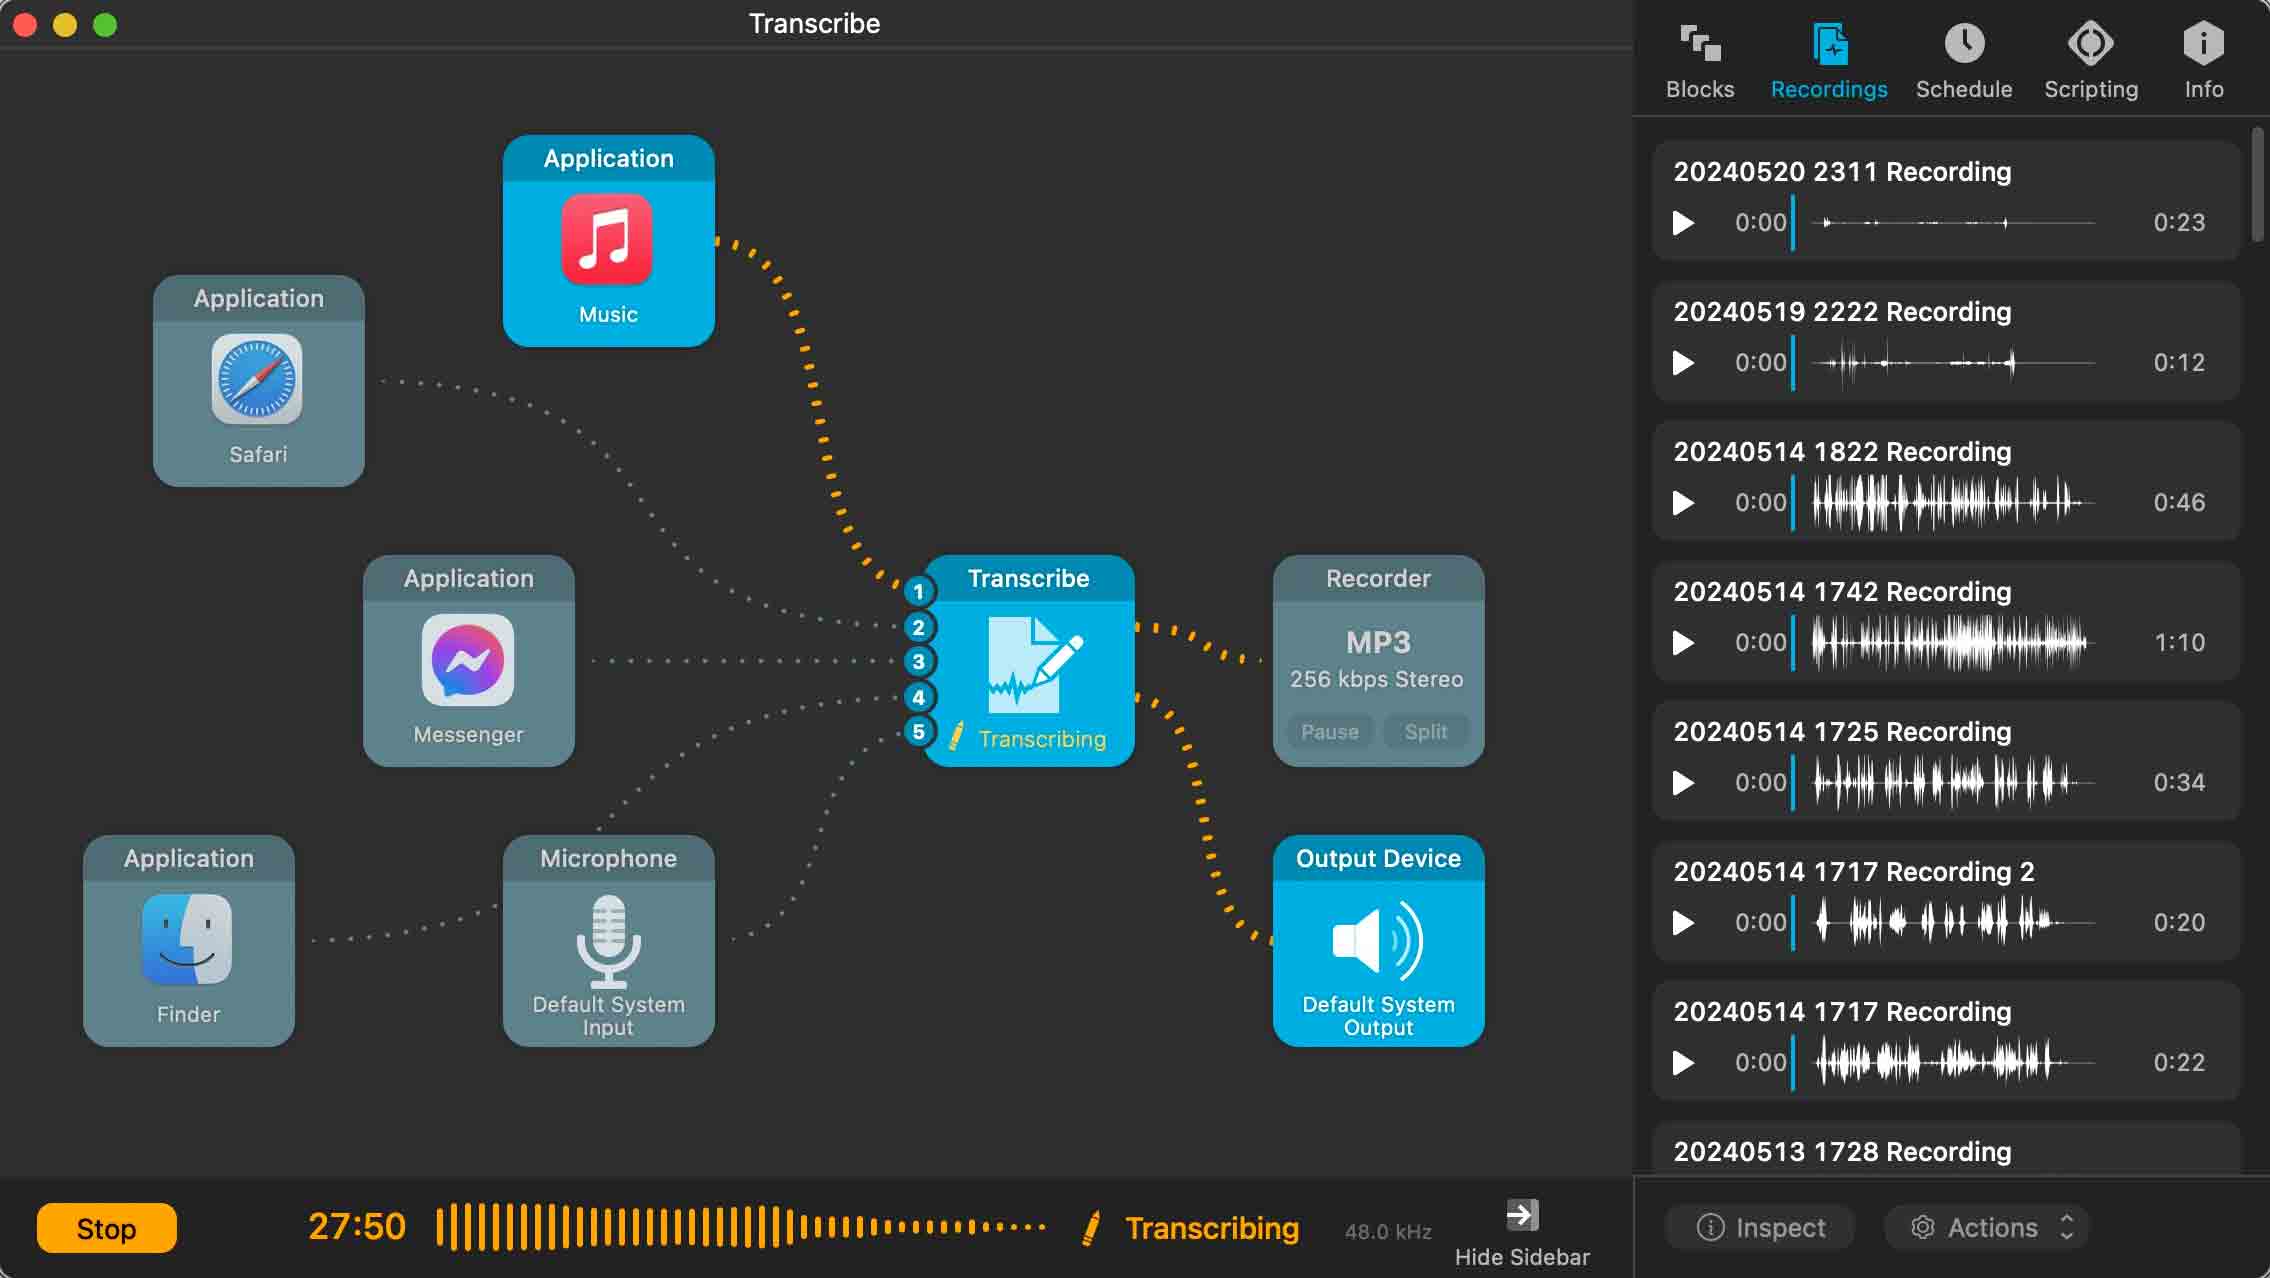This screenshot has width=2270, height=1278.
Task: Click input port 5 on Transcribe block
Action: [x=919, y=731]
